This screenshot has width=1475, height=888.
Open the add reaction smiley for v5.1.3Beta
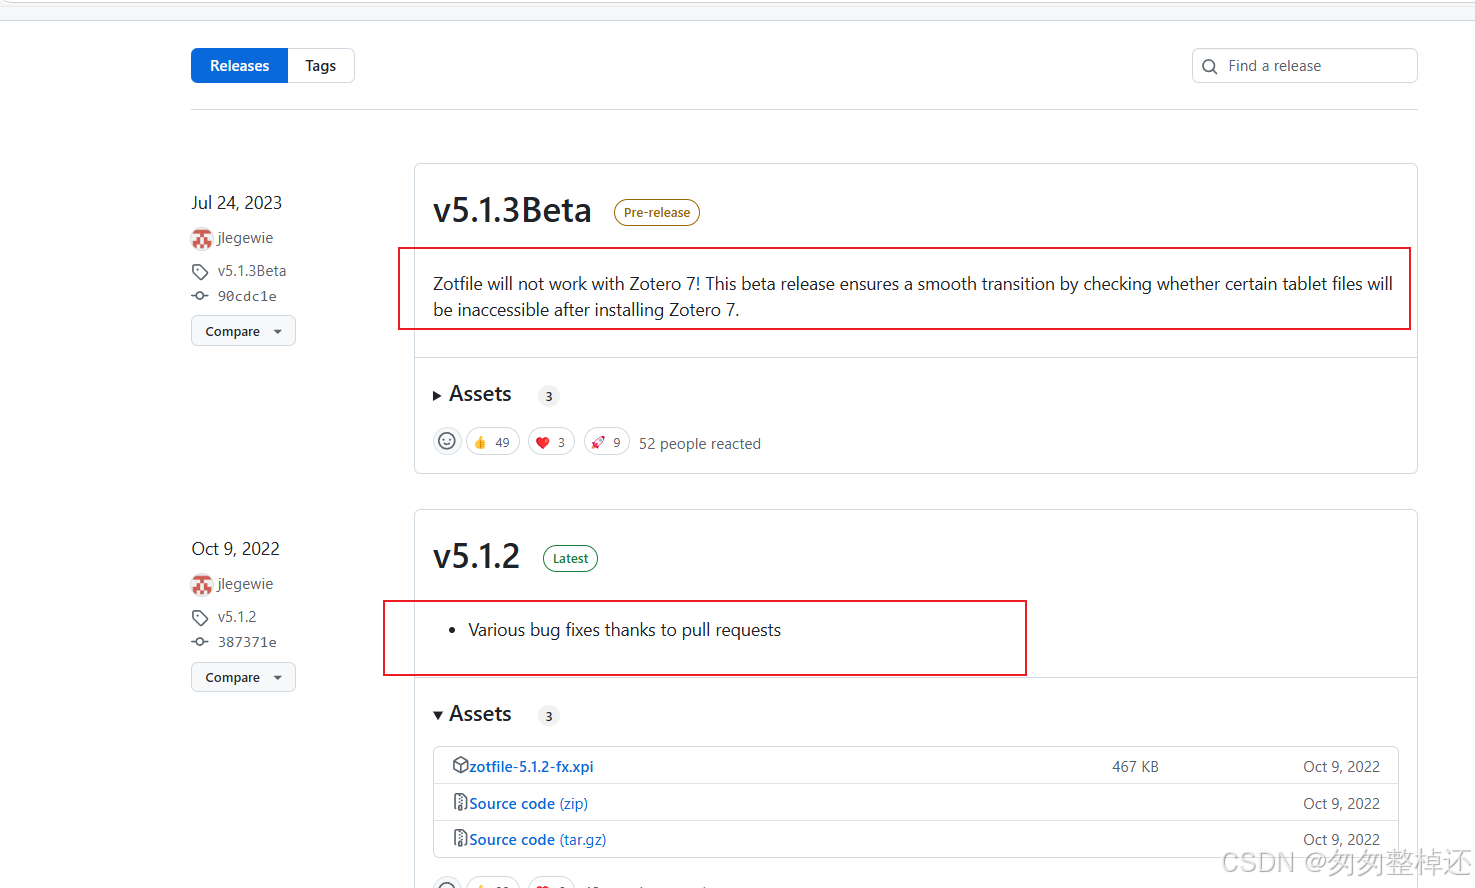point(447,441)
